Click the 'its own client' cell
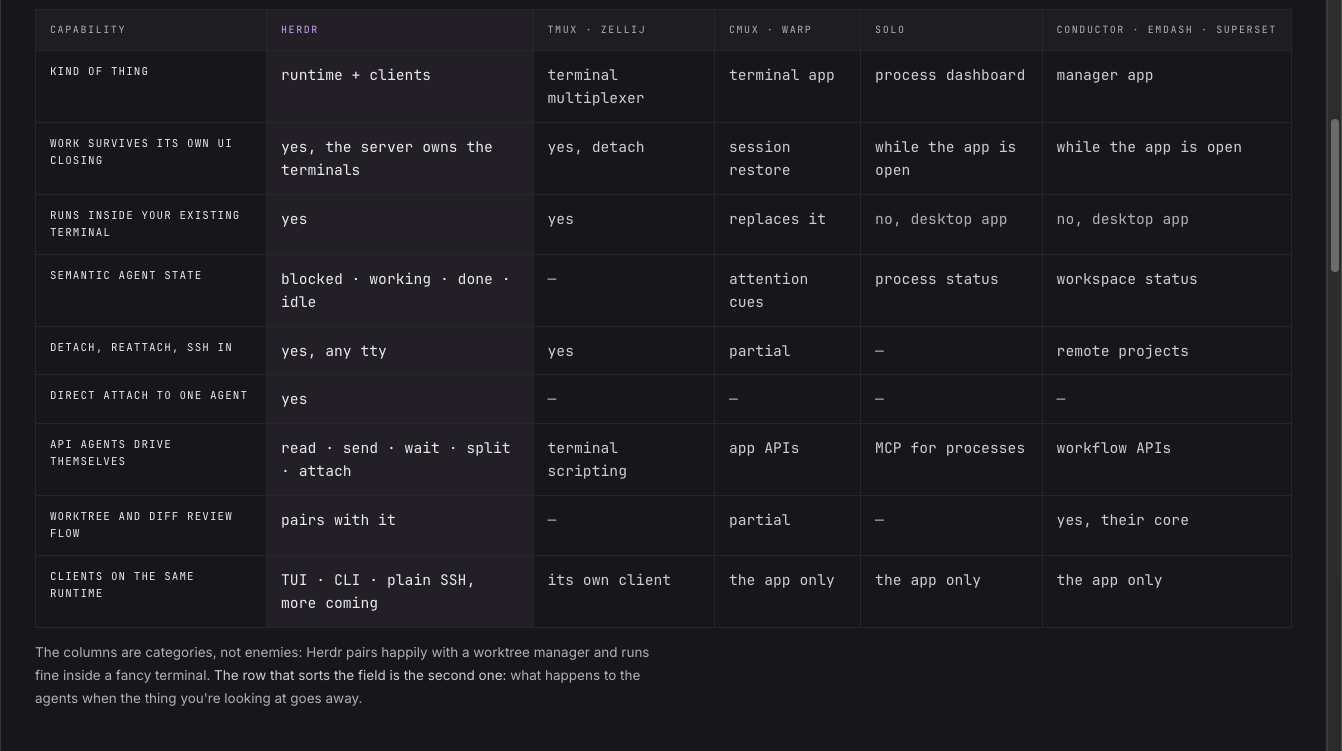 623,592
